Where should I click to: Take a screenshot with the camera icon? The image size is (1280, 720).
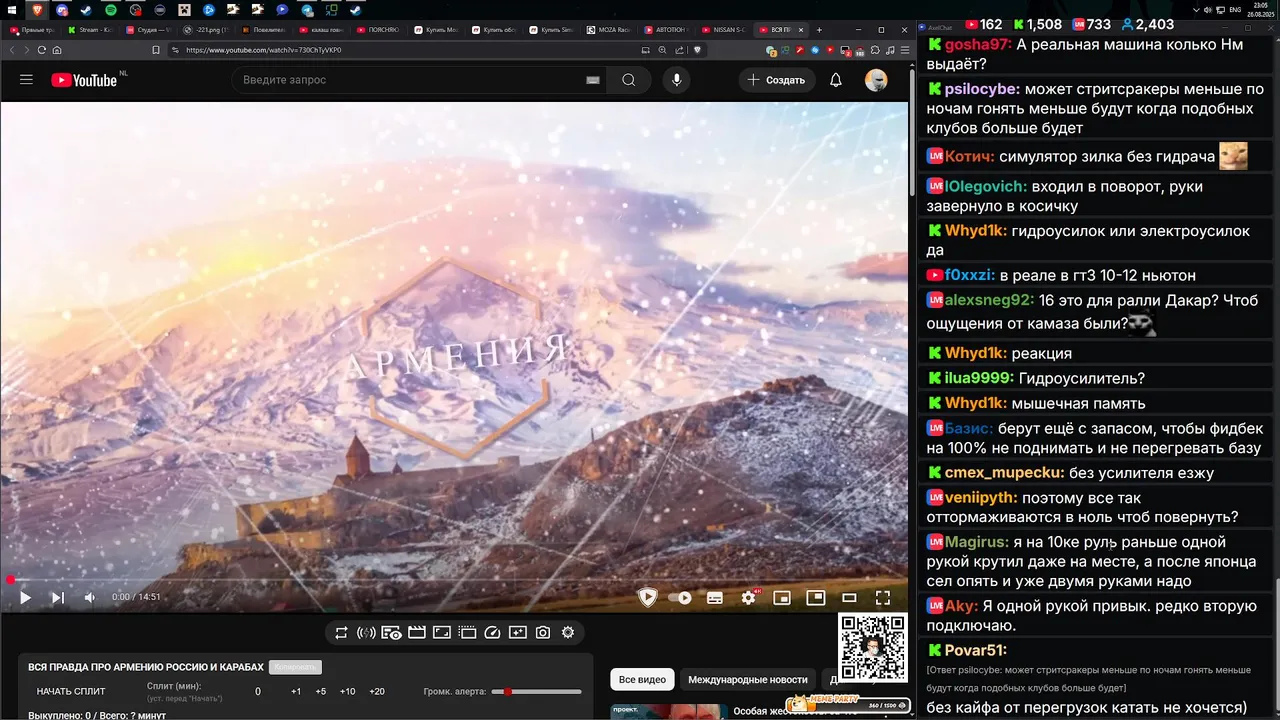(x=542, y=633)
